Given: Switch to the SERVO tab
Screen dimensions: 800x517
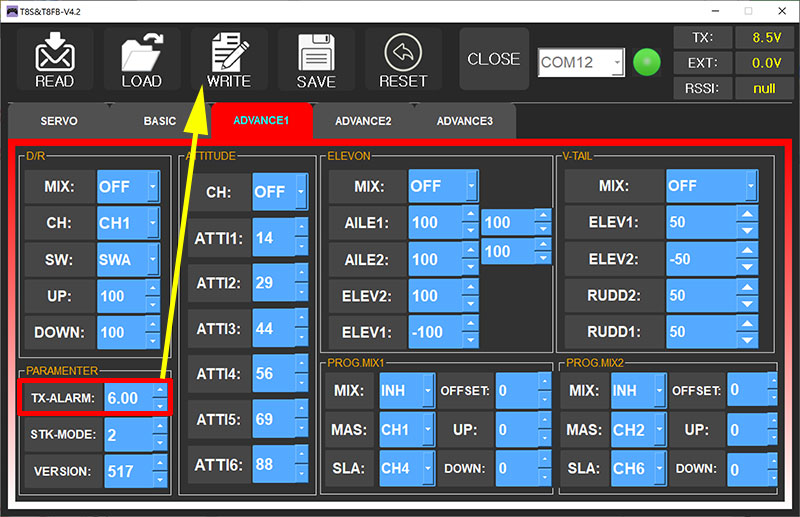Looking at the screenshot, I should click(58, 121).
